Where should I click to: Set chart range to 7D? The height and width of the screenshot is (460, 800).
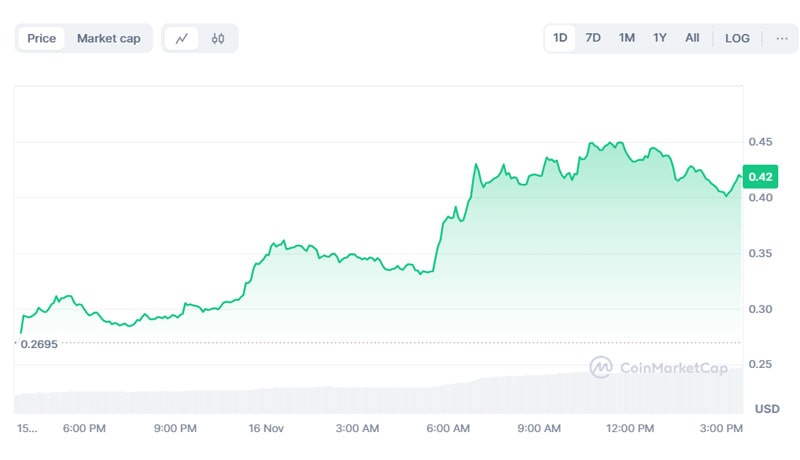(593, 38)
